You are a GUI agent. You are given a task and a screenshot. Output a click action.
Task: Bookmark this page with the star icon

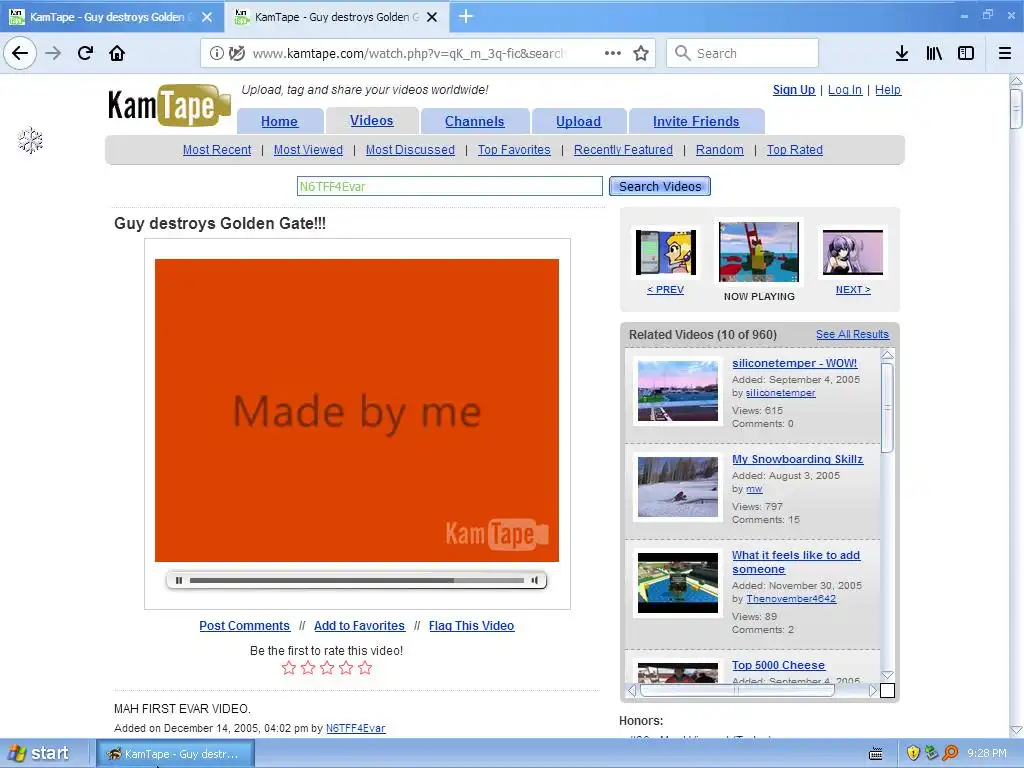click(x=641, y=54)
